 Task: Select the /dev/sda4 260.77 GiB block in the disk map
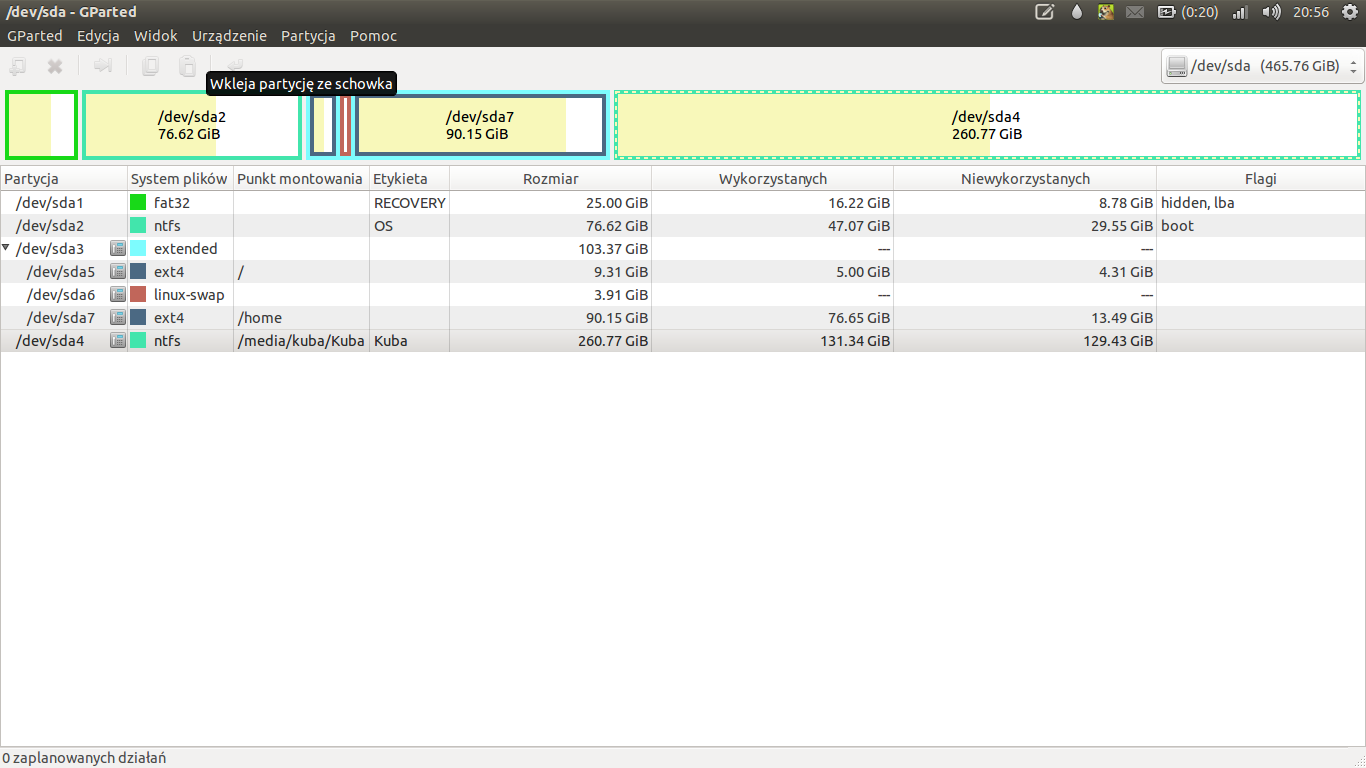987,124
